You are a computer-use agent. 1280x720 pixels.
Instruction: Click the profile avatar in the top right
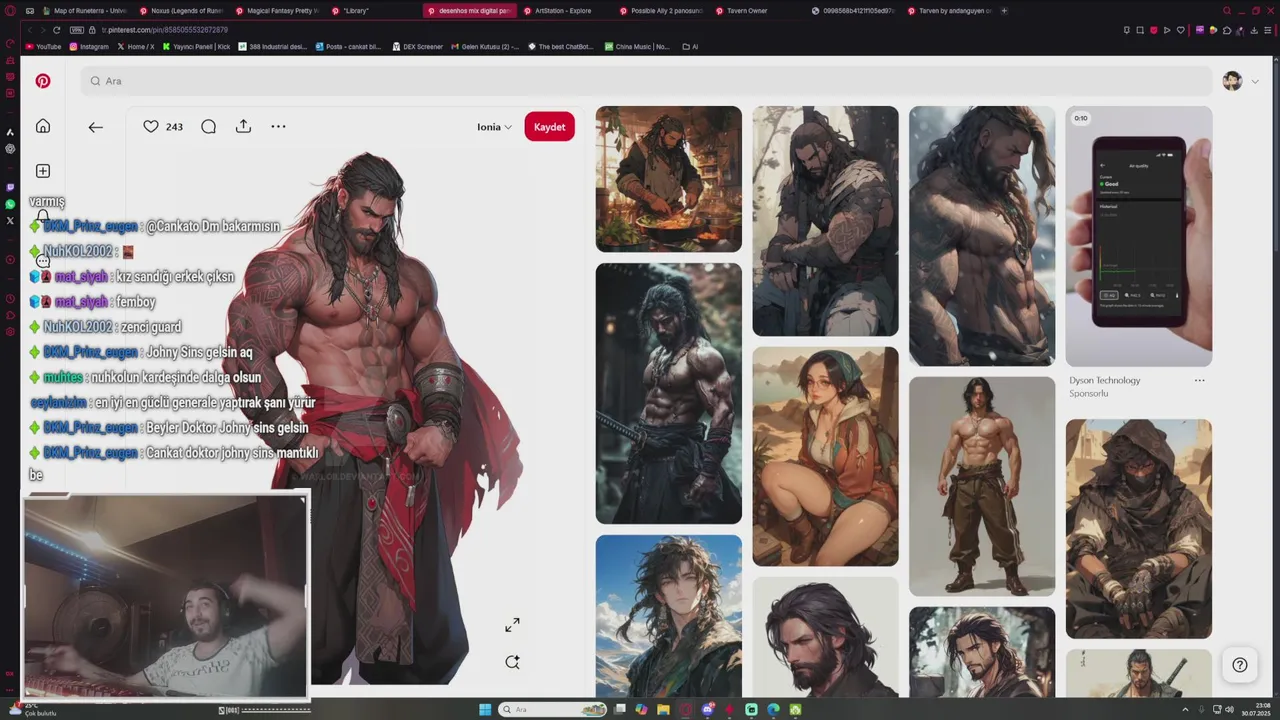tap(1232, 81)
